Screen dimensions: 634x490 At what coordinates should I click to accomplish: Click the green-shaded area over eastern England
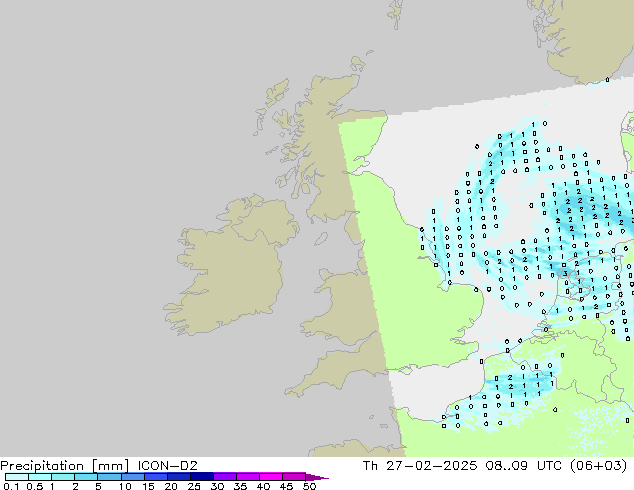(x=400, y=290)
